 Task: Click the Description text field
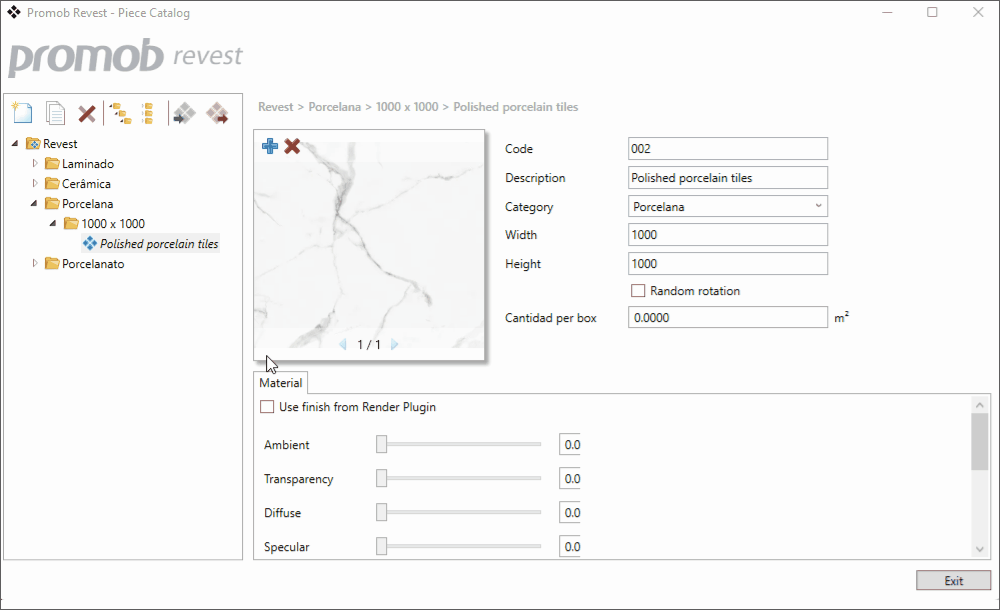(x=727, y=178)
